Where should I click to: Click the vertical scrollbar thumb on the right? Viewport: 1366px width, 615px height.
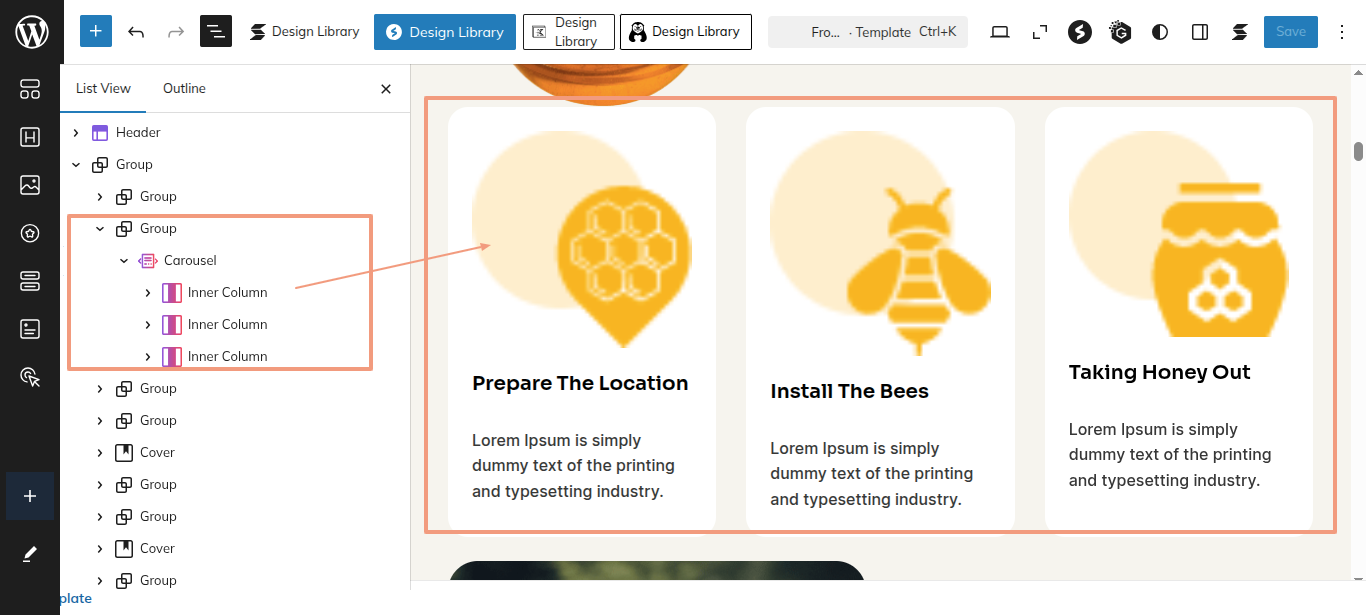(x=1358, y=151)
